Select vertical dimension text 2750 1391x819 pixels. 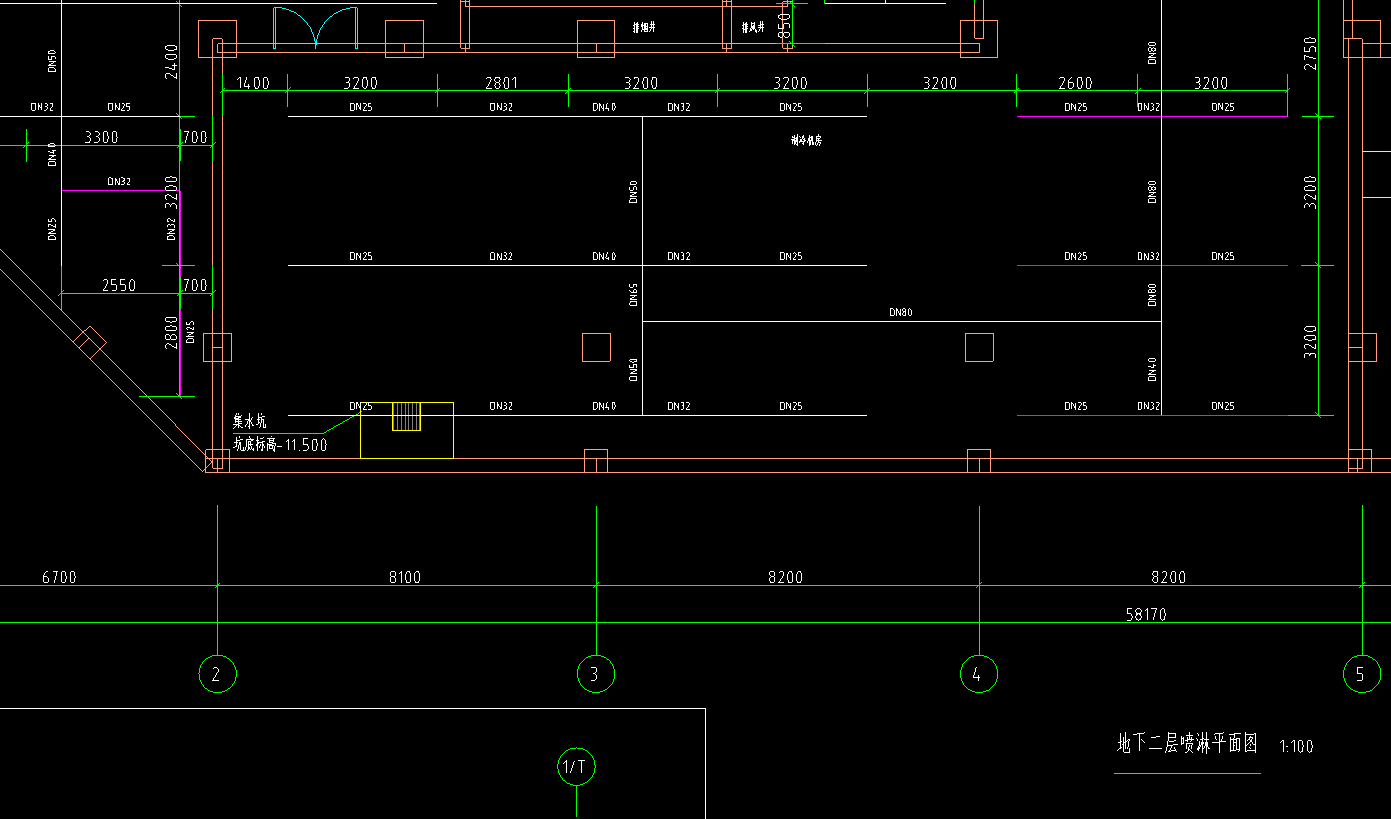(1311, 54)
